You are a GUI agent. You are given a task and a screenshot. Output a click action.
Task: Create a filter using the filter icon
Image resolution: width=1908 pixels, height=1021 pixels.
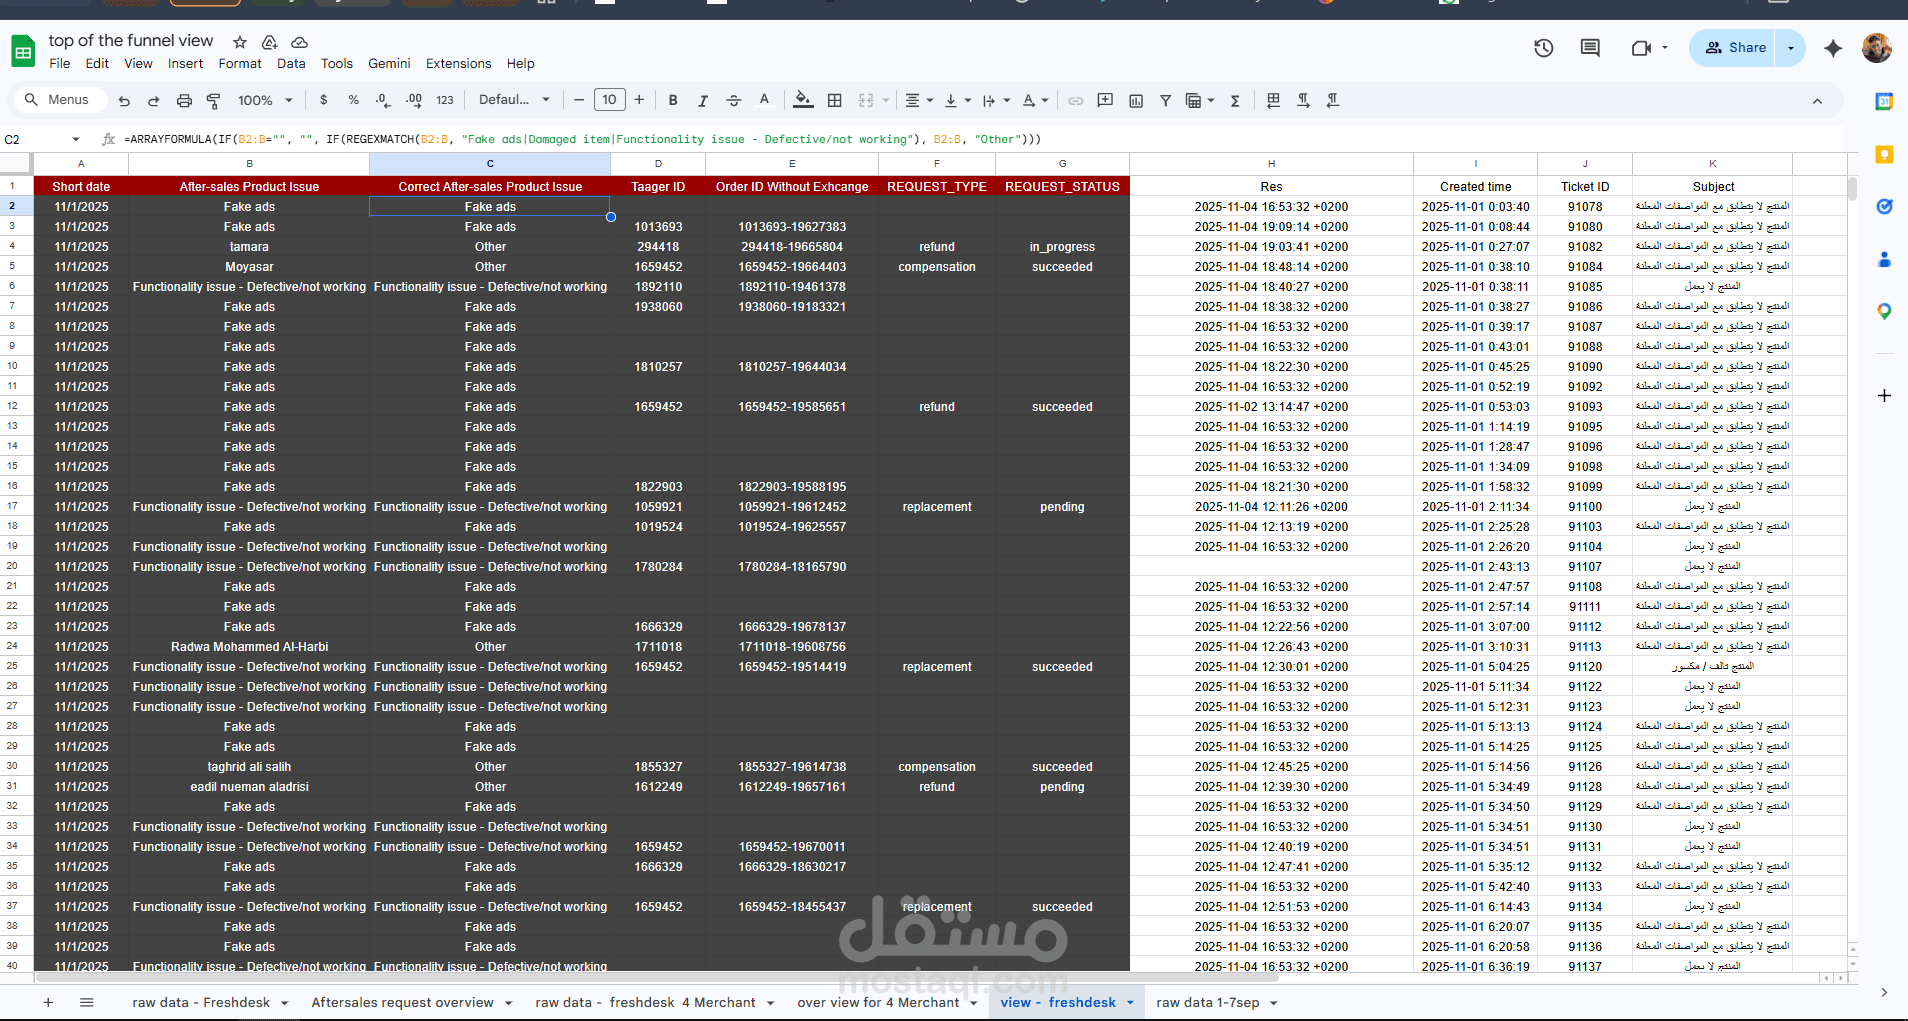[x=1165, y=100]
